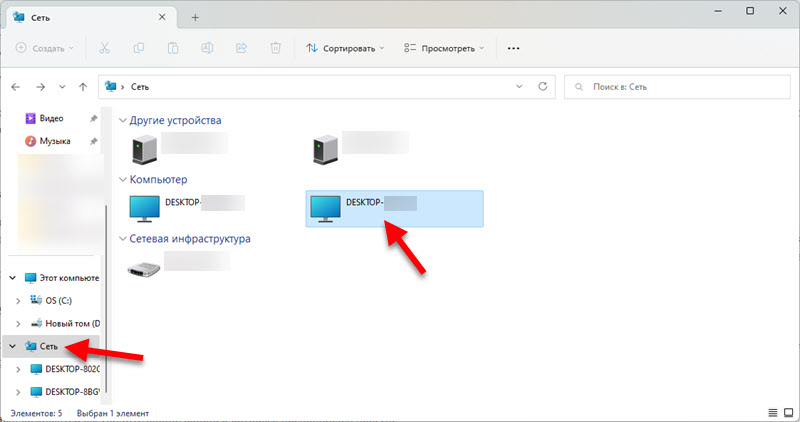Viewport: 800px width, 422px height.
Task: Open a new tab with plus button
Action: [195, 17]
